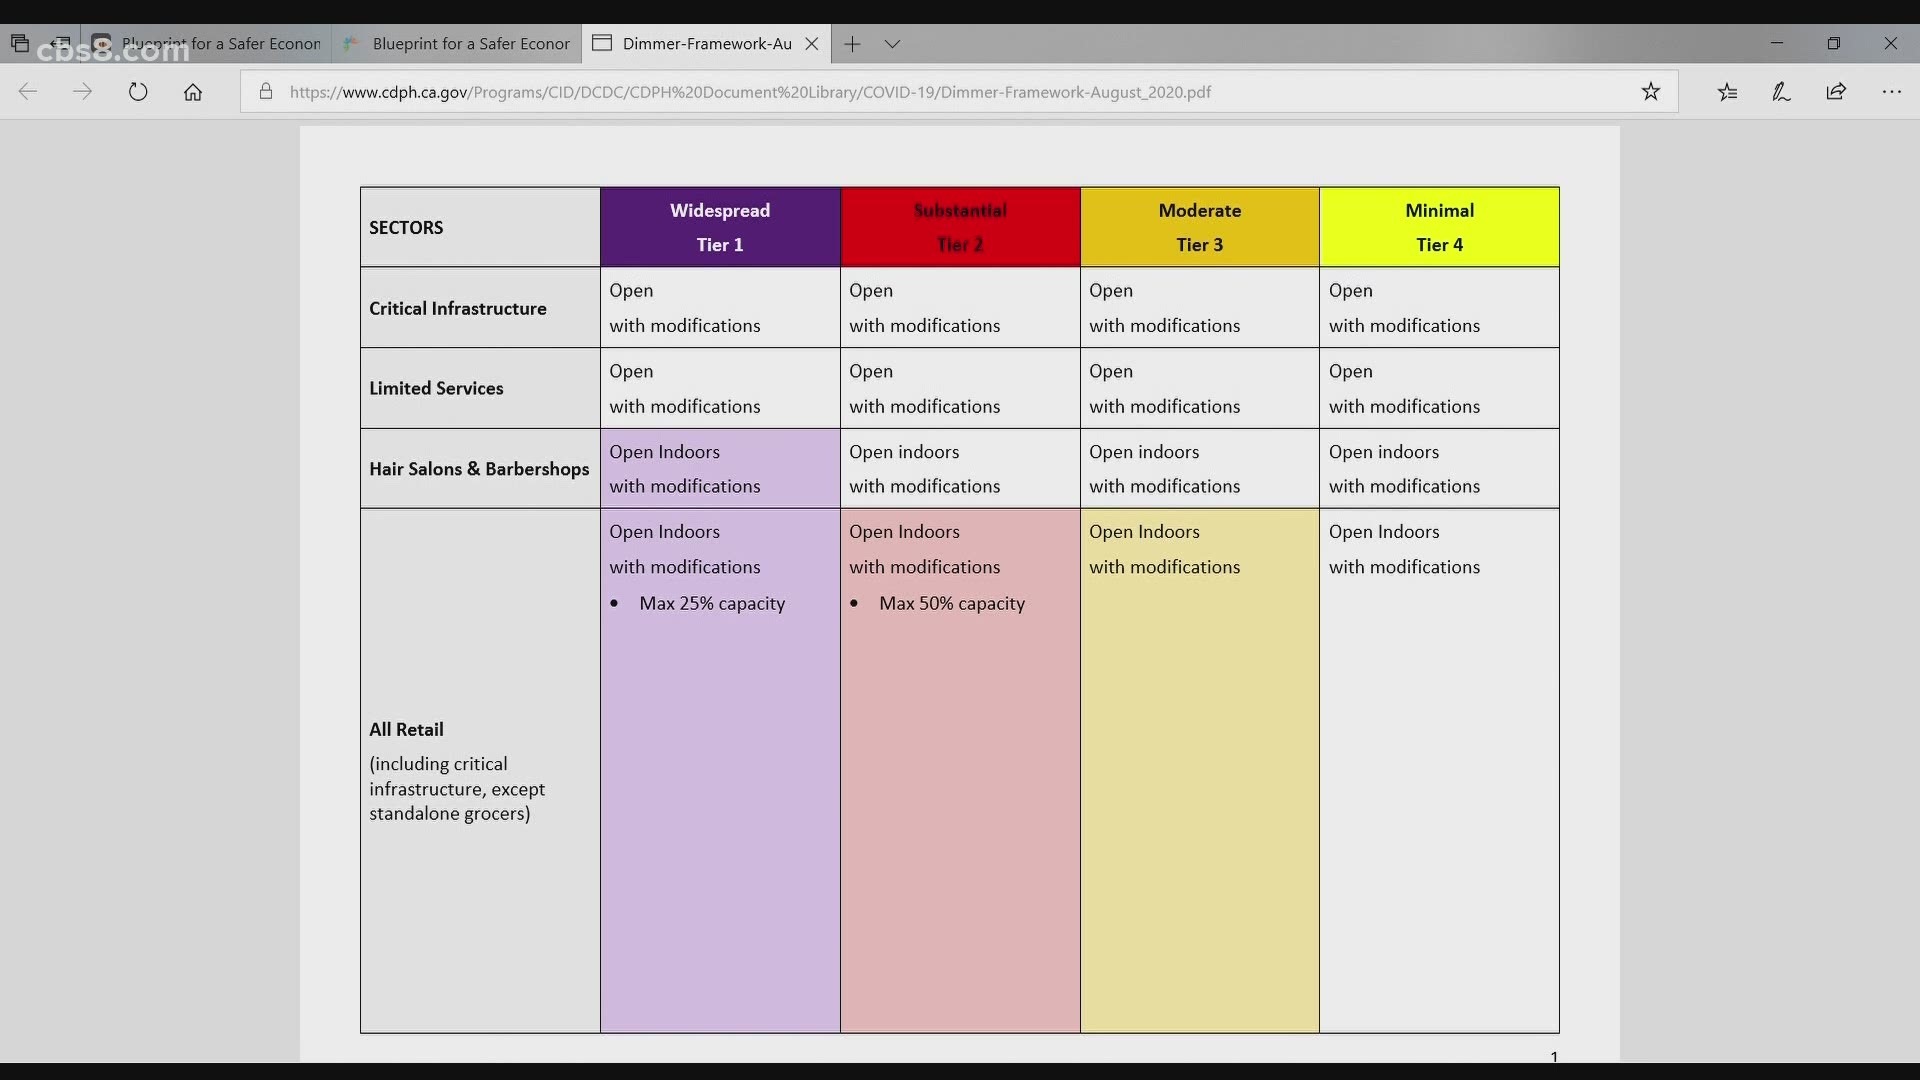Click the address bar URL

750,92
